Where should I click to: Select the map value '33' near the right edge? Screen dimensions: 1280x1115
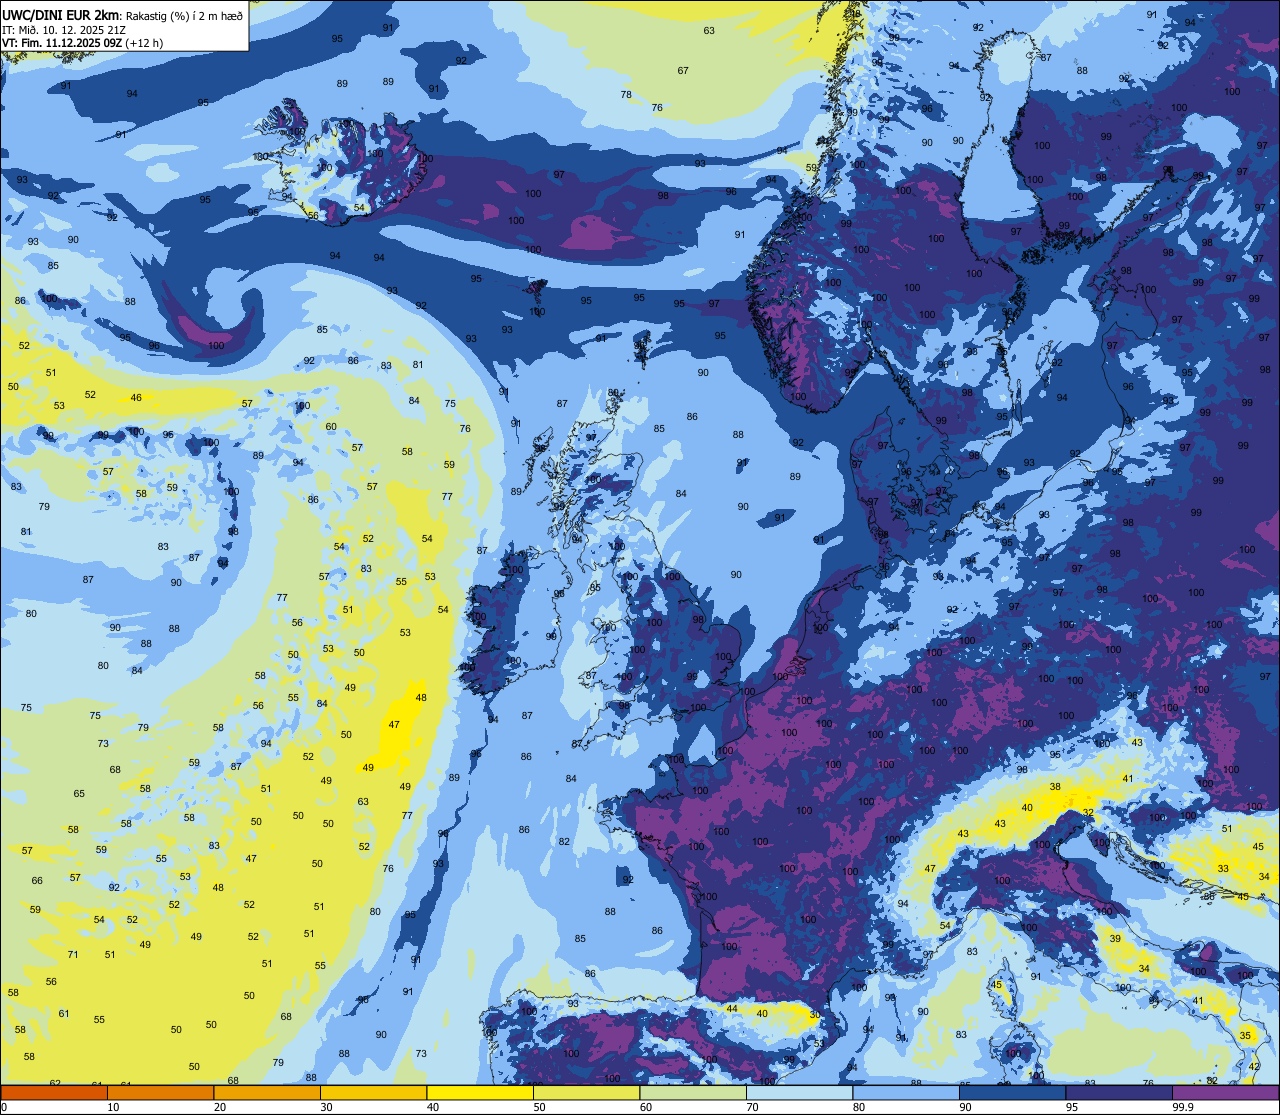coord(1223,868)
